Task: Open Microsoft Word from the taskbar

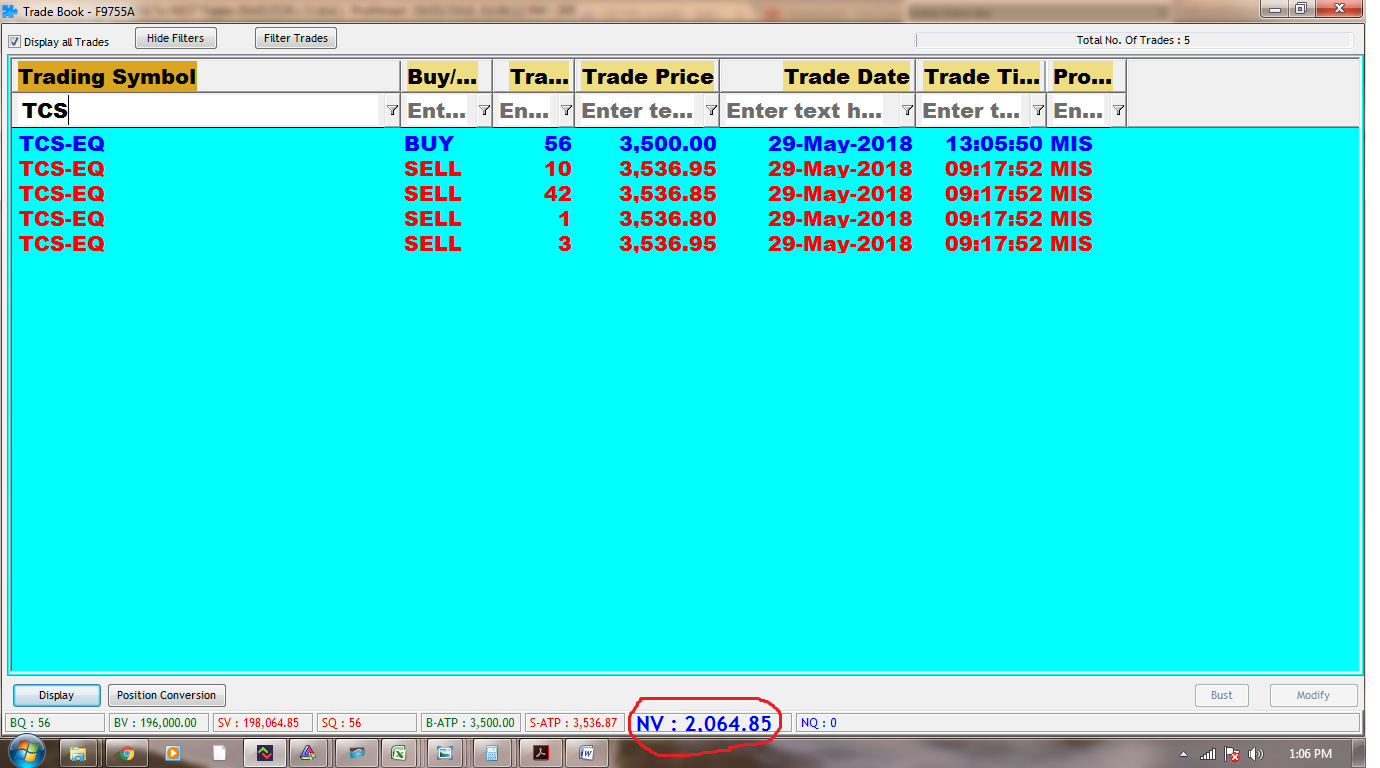Action: [586, 753]
